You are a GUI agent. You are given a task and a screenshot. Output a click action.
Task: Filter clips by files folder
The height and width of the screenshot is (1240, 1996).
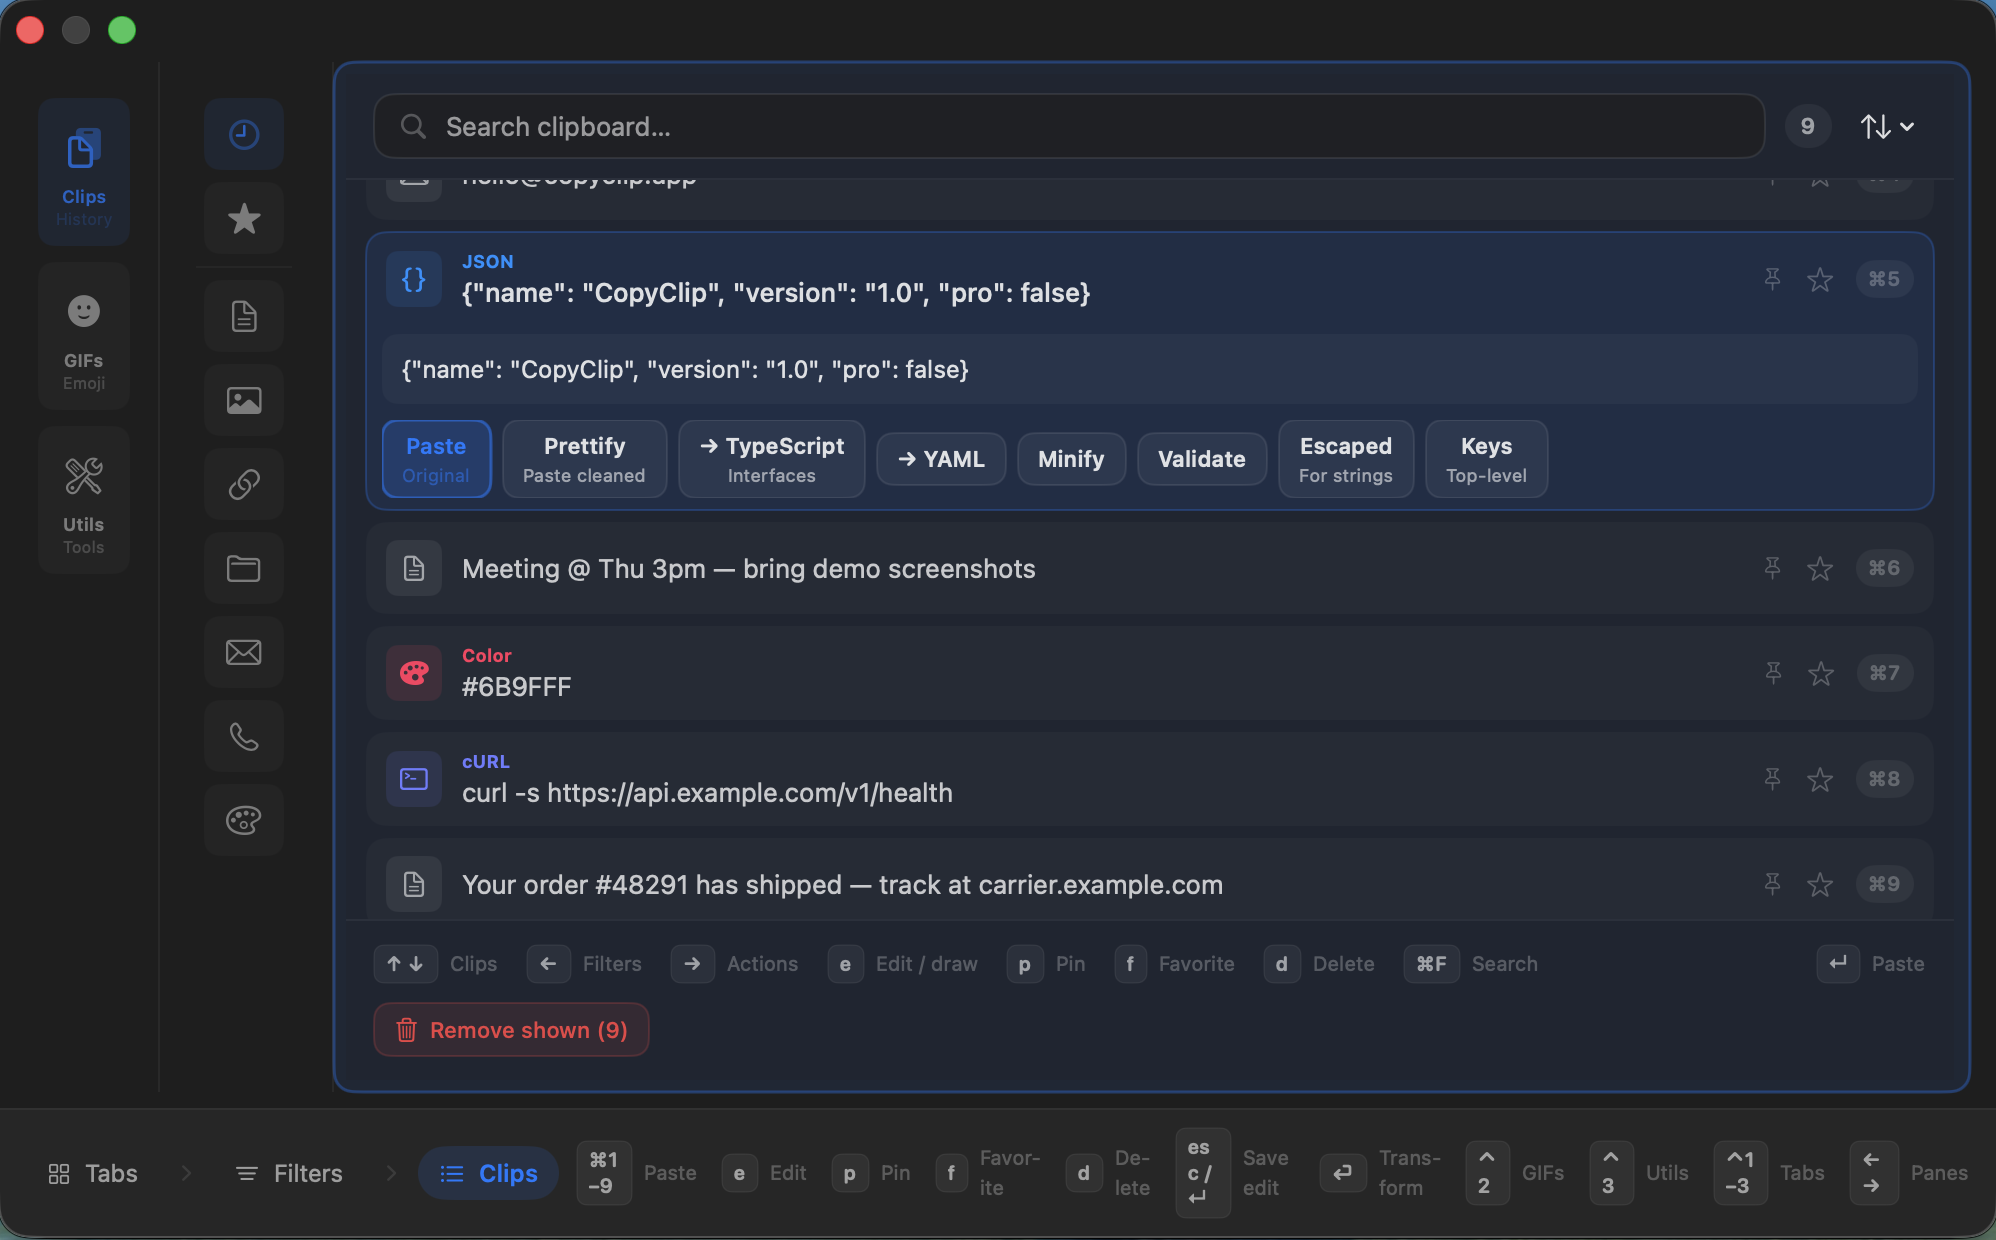point(244,568)
